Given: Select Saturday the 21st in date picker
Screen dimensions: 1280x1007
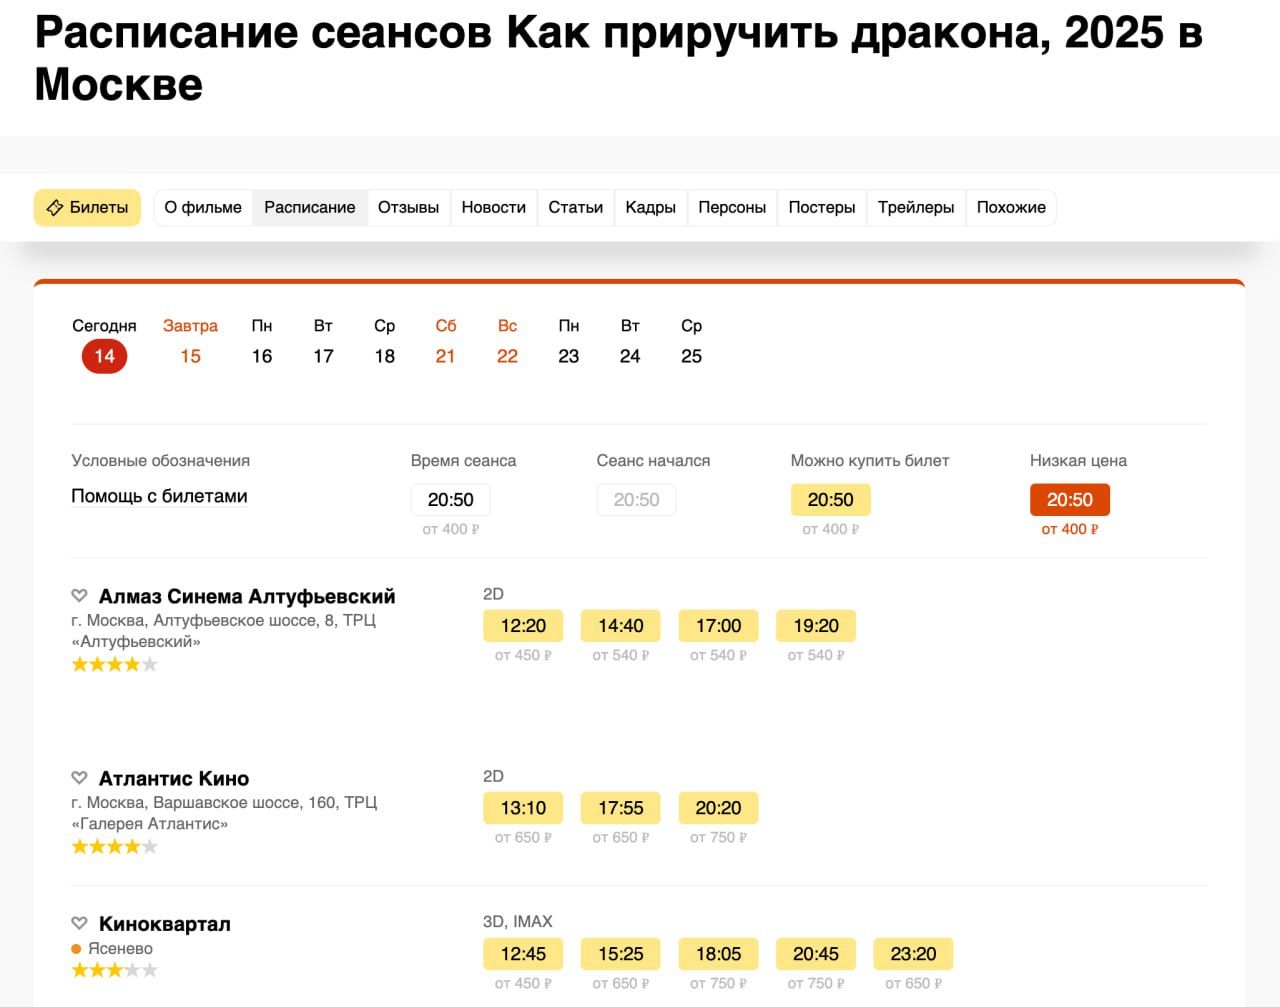Looking at the screenshot, I should pos(445,356).
